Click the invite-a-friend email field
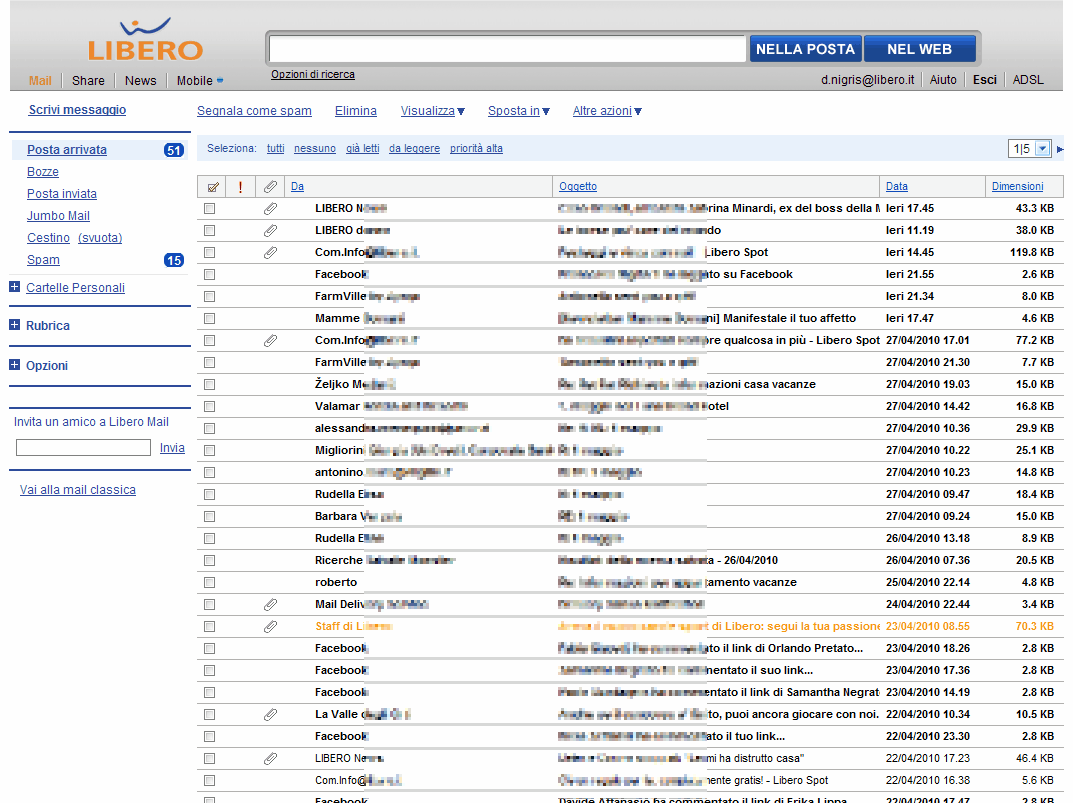 (83, 448)
